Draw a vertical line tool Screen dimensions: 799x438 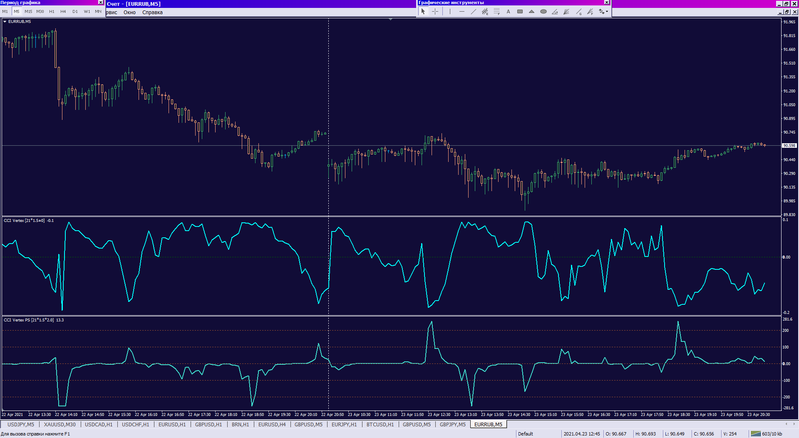[450, 11]
